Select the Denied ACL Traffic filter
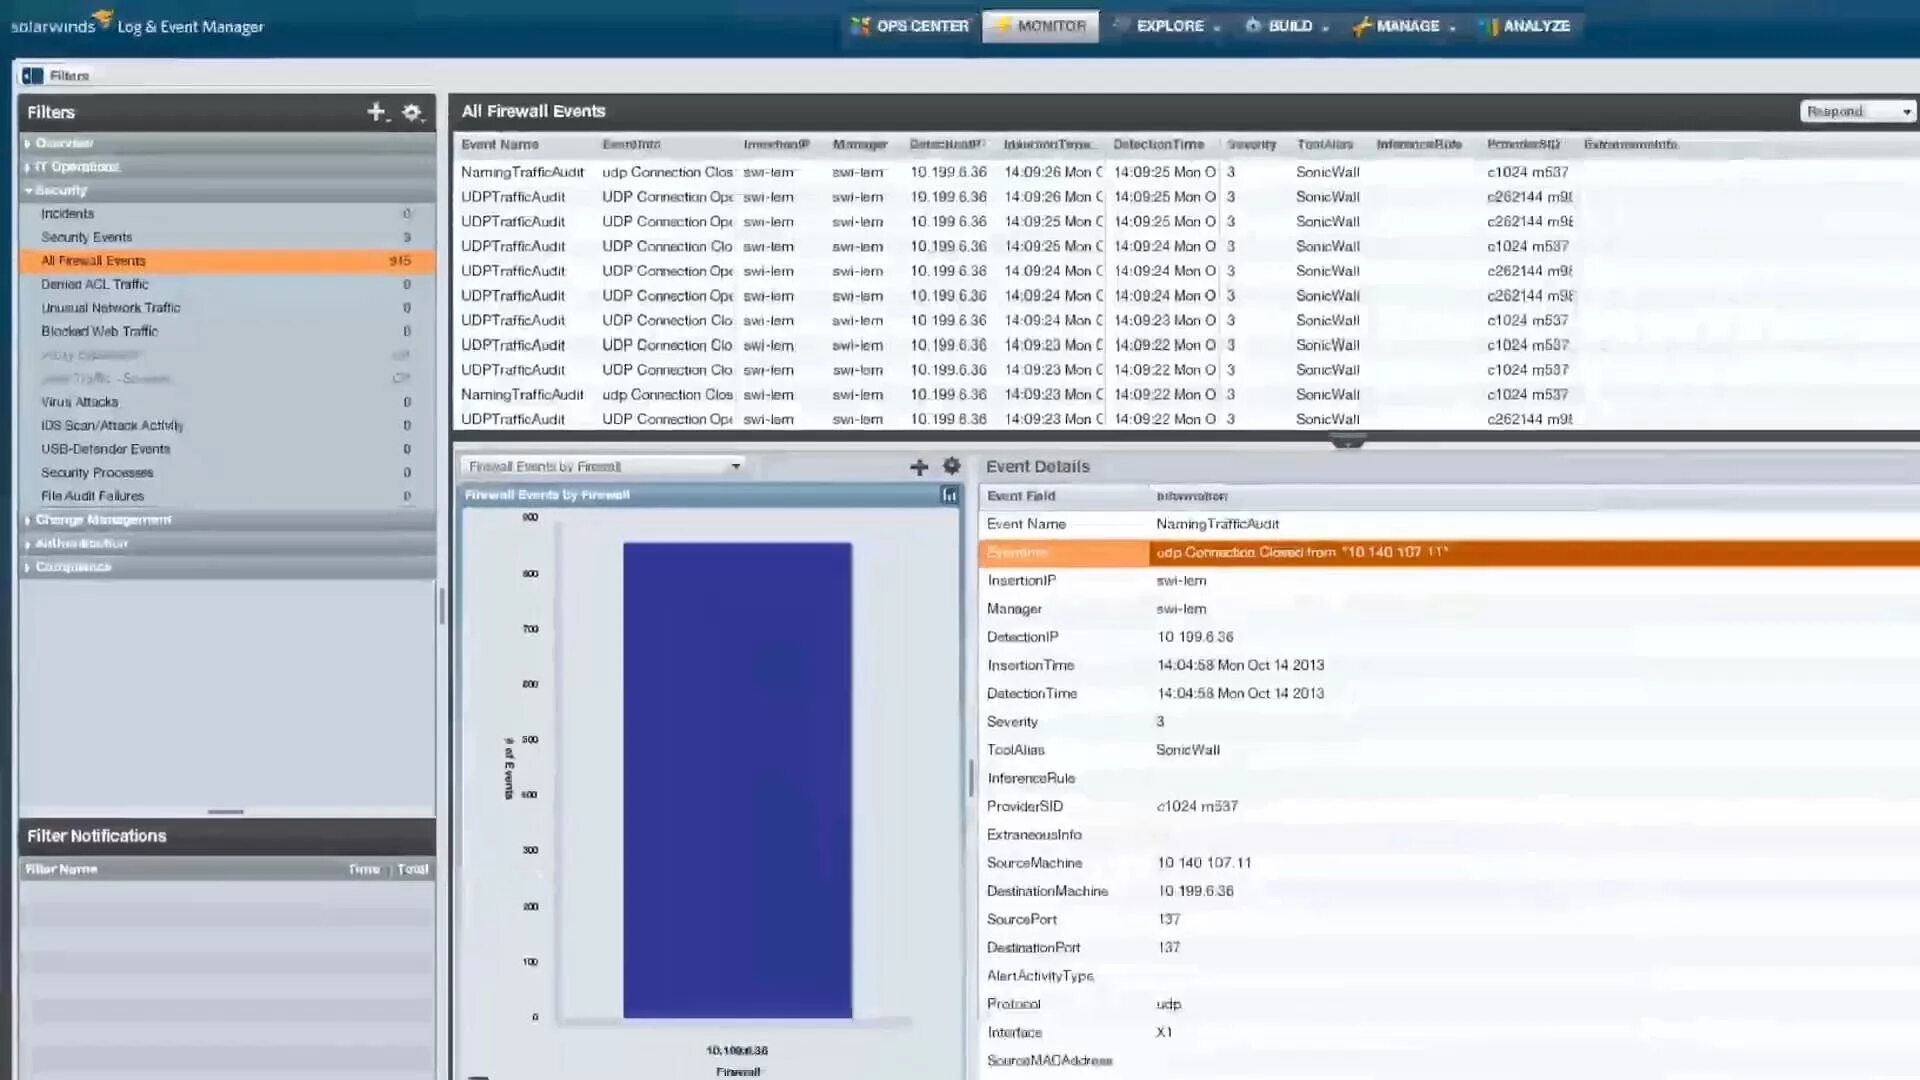Screen dimensions: 1920x1080 94,284
